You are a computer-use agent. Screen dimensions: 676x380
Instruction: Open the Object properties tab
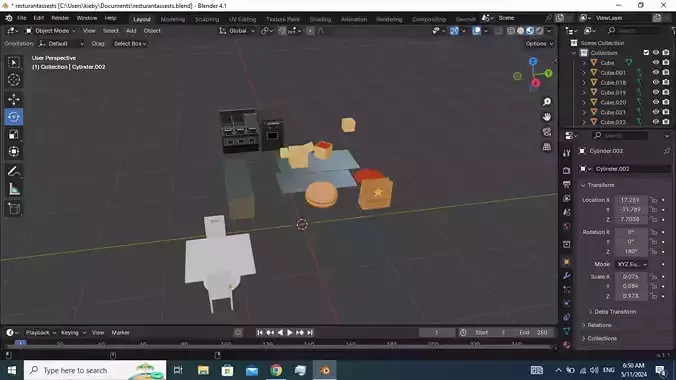(x=566, y=261)
